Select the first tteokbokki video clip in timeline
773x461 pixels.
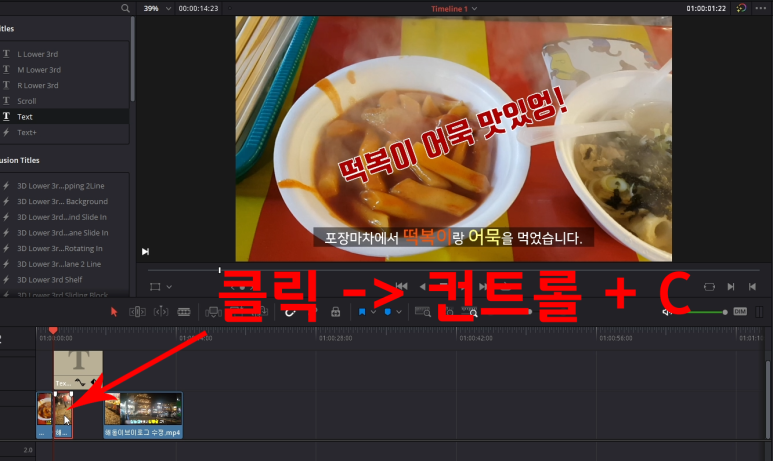pos(44,415)
